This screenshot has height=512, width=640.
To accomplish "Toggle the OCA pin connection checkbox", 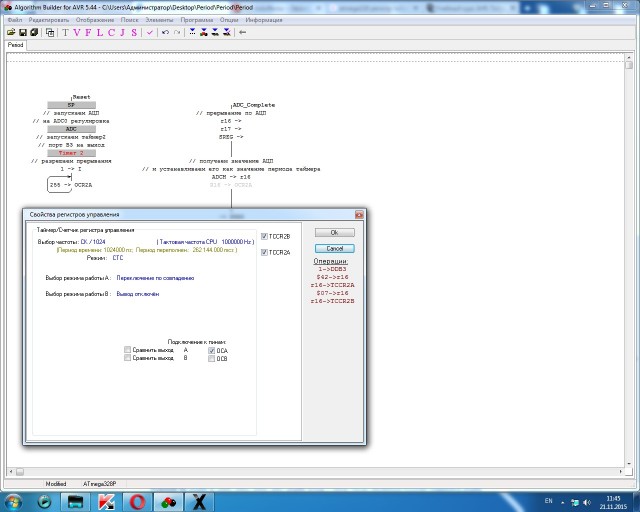I will (x=211, y=351).
